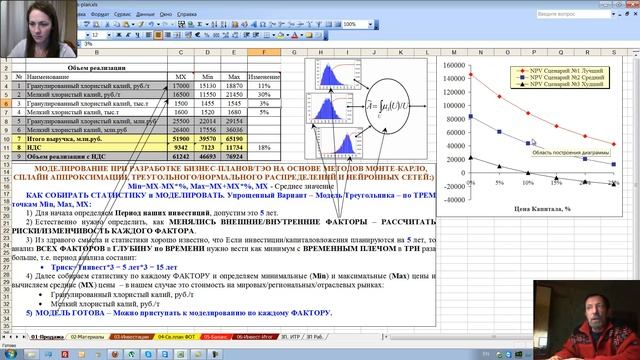Viewport: 640px width, 360px height.
Task: Click the Sort Descending icon
Action: (223, 24)
